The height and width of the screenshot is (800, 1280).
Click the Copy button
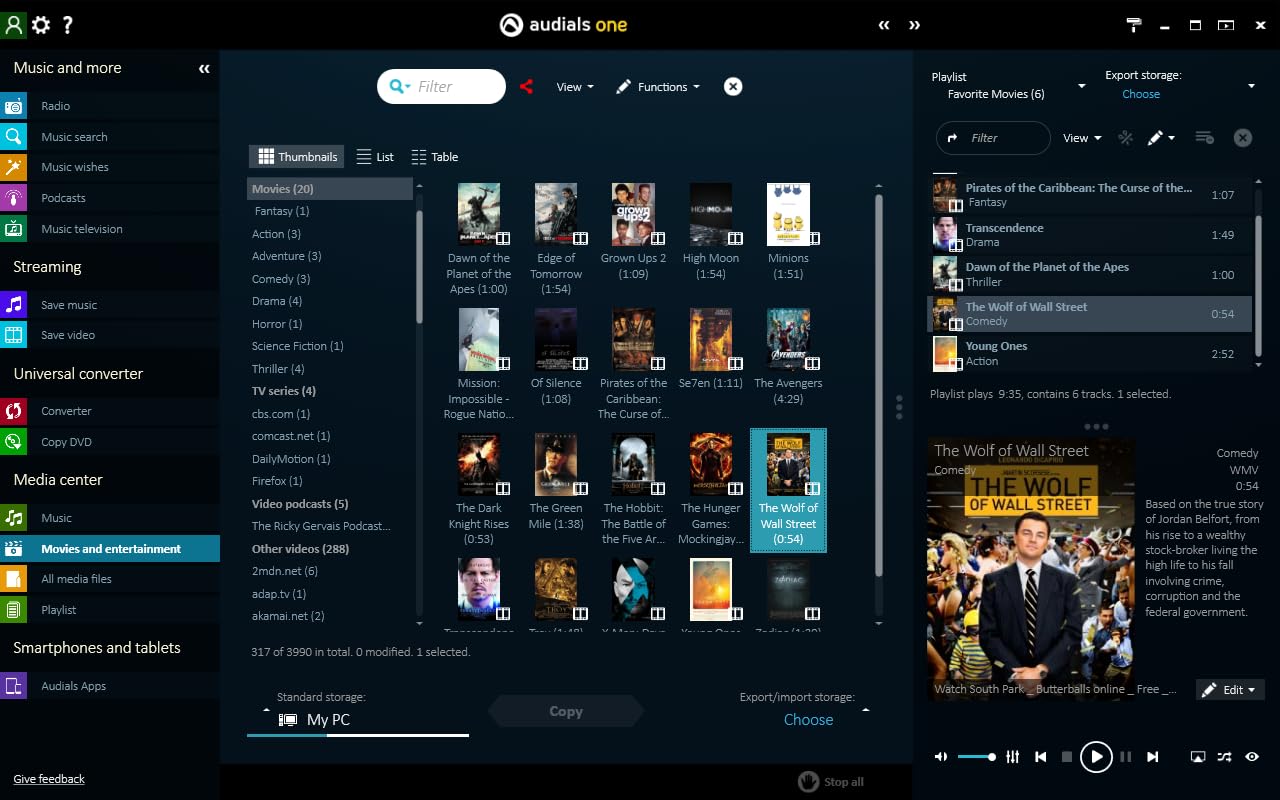point(566,711)
